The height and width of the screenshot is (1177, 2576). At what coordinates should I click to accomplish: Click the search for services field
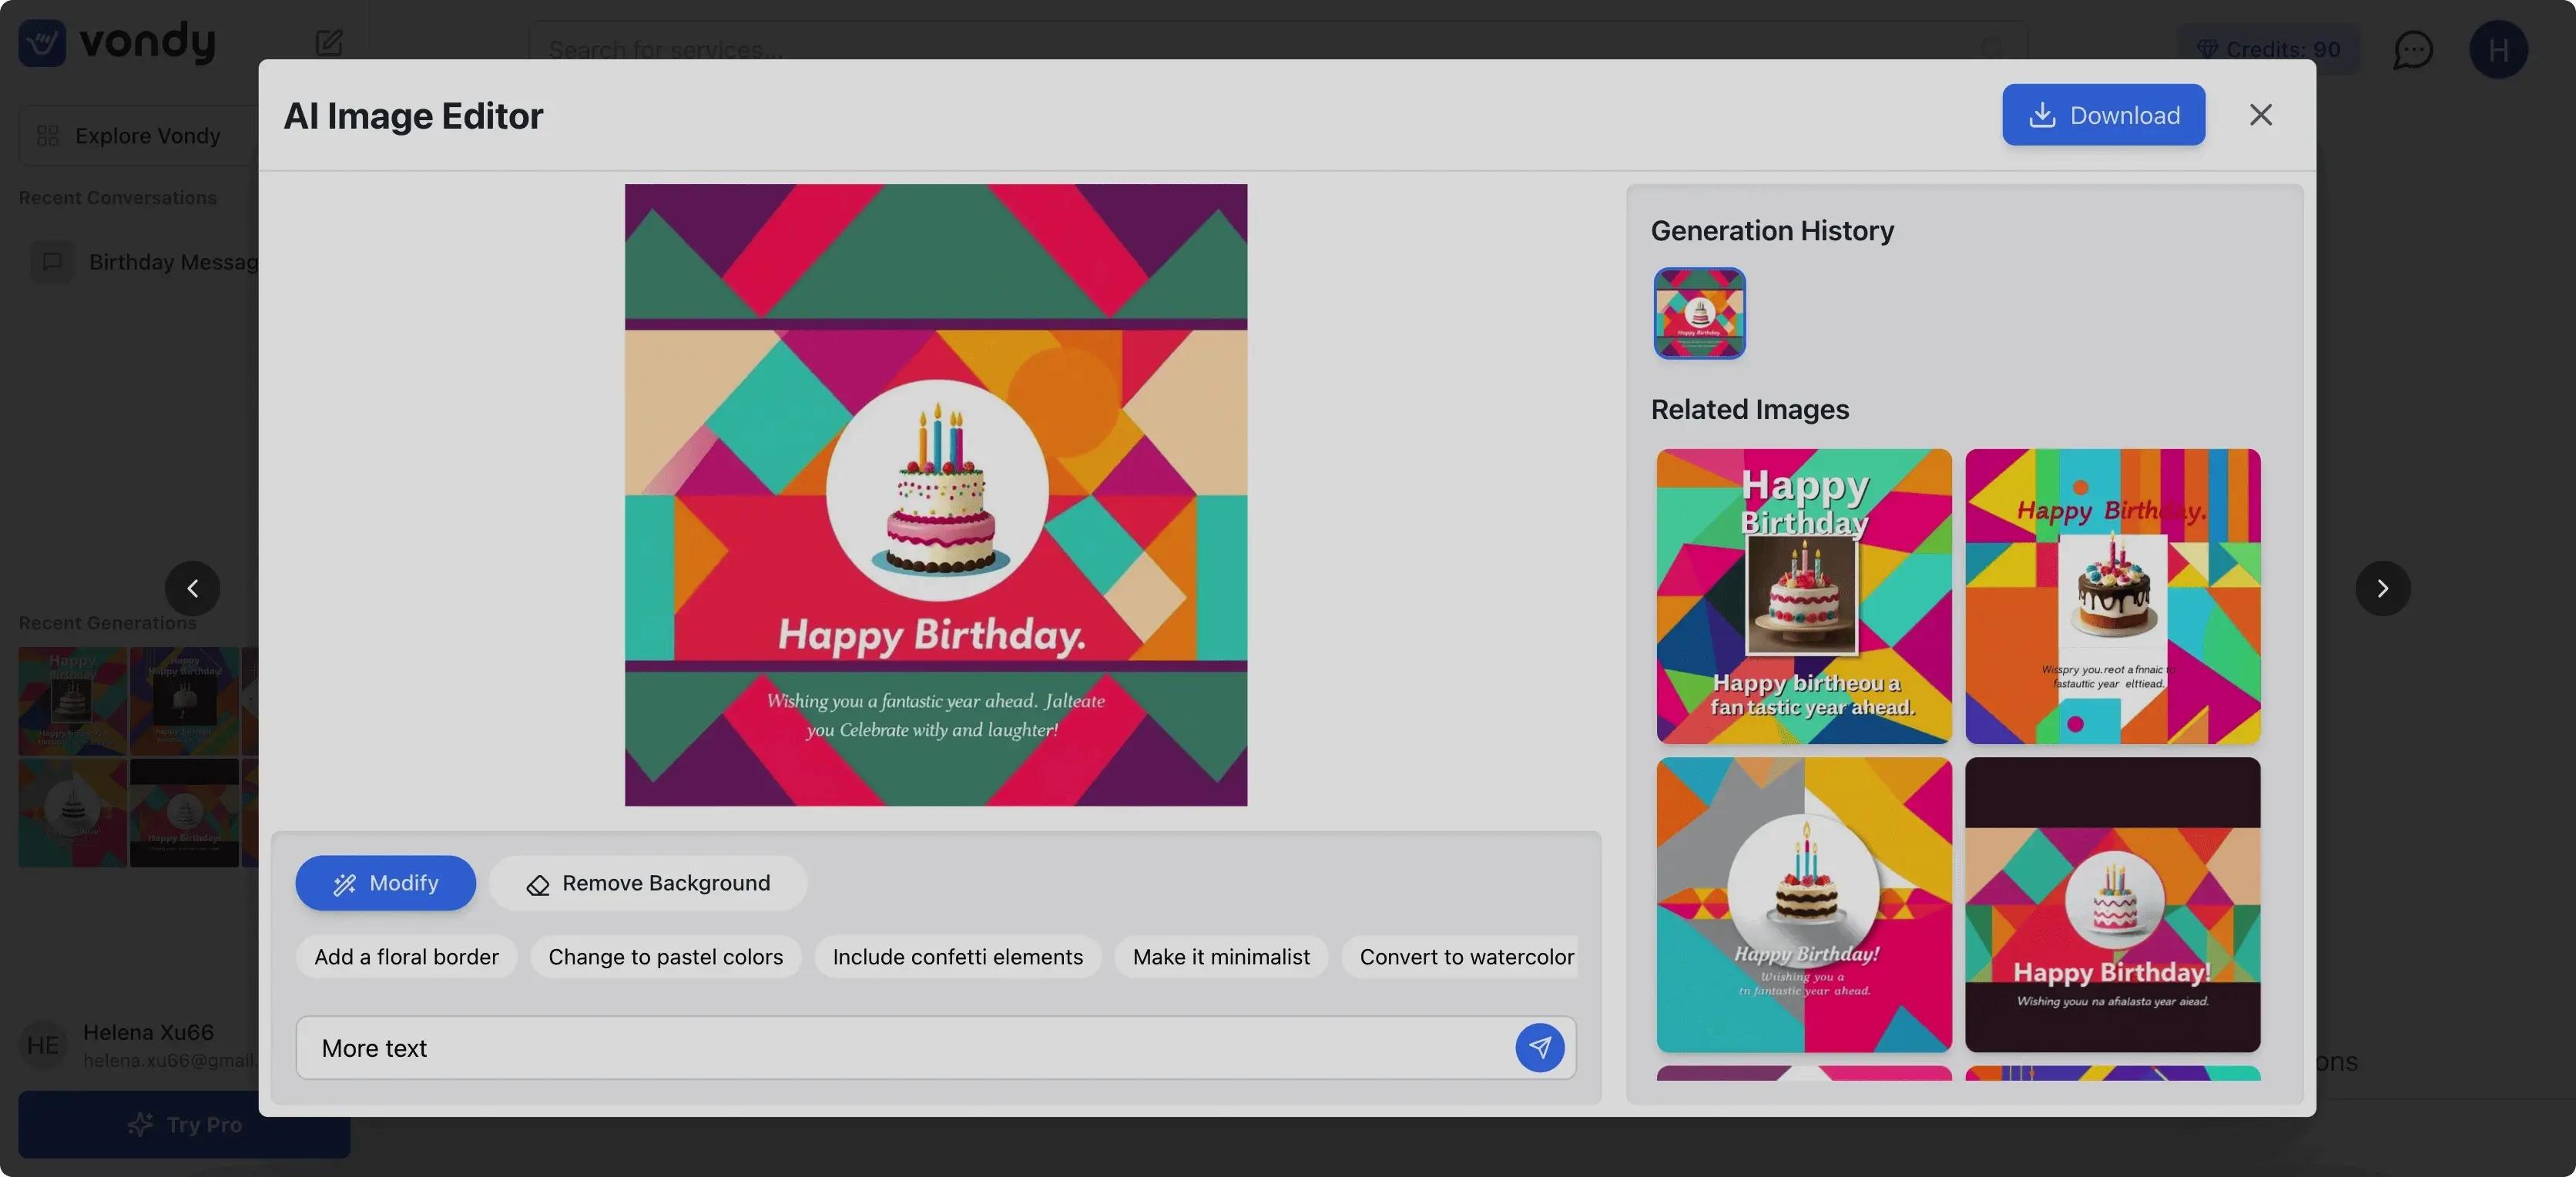click(x=1277, y=49)
